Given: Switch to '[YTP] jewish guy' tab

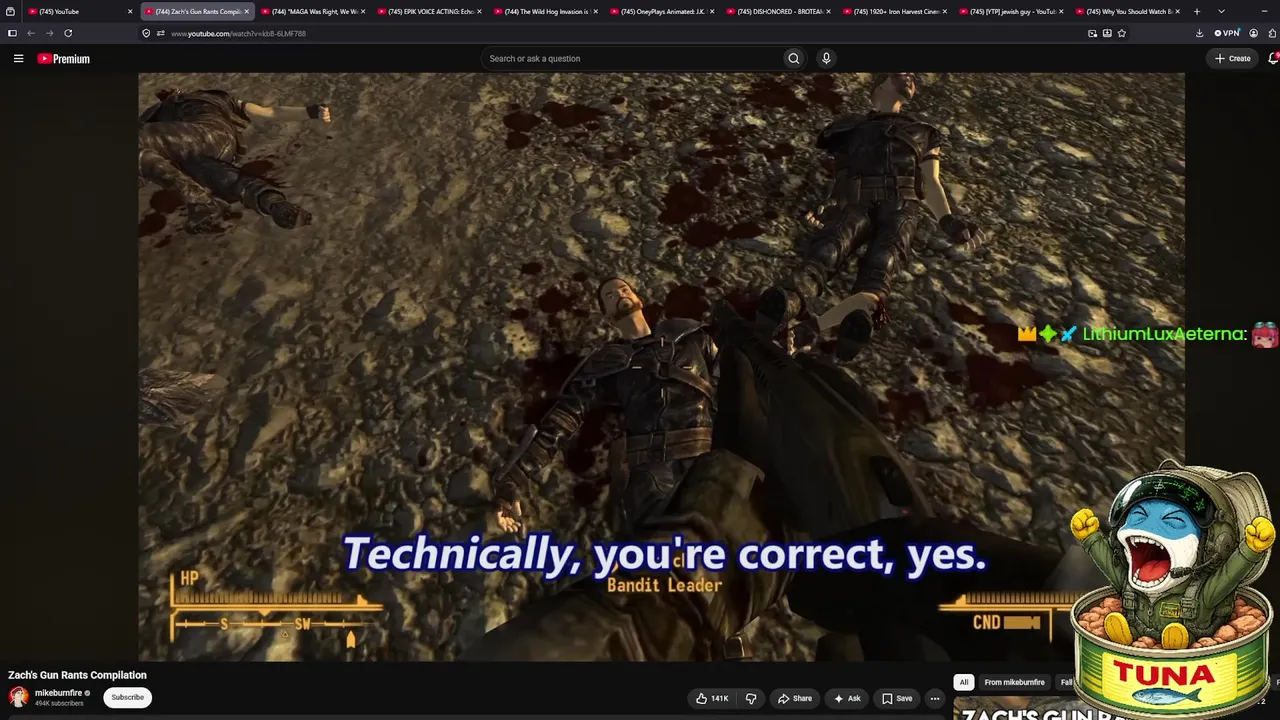Looking at the screenshot, I should [1012, 12].
